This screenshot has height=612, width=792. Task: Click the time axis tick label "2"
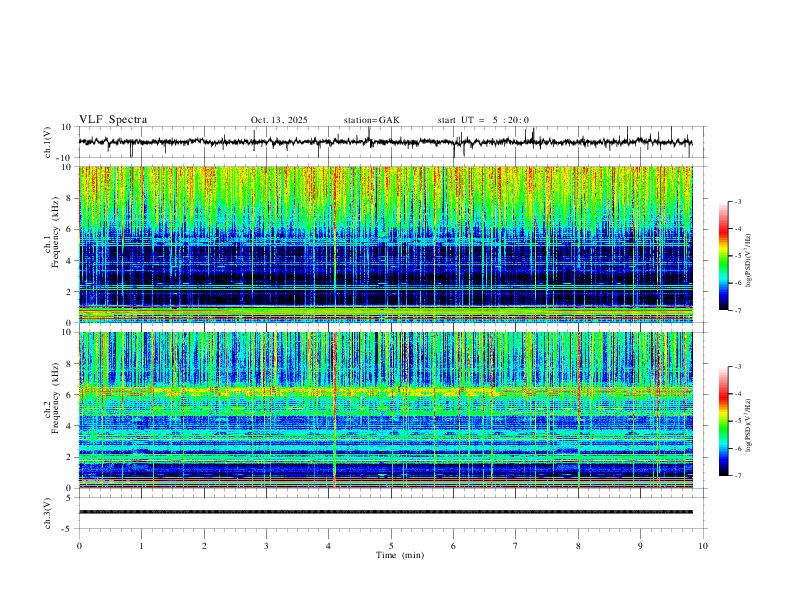pos(204,546)
